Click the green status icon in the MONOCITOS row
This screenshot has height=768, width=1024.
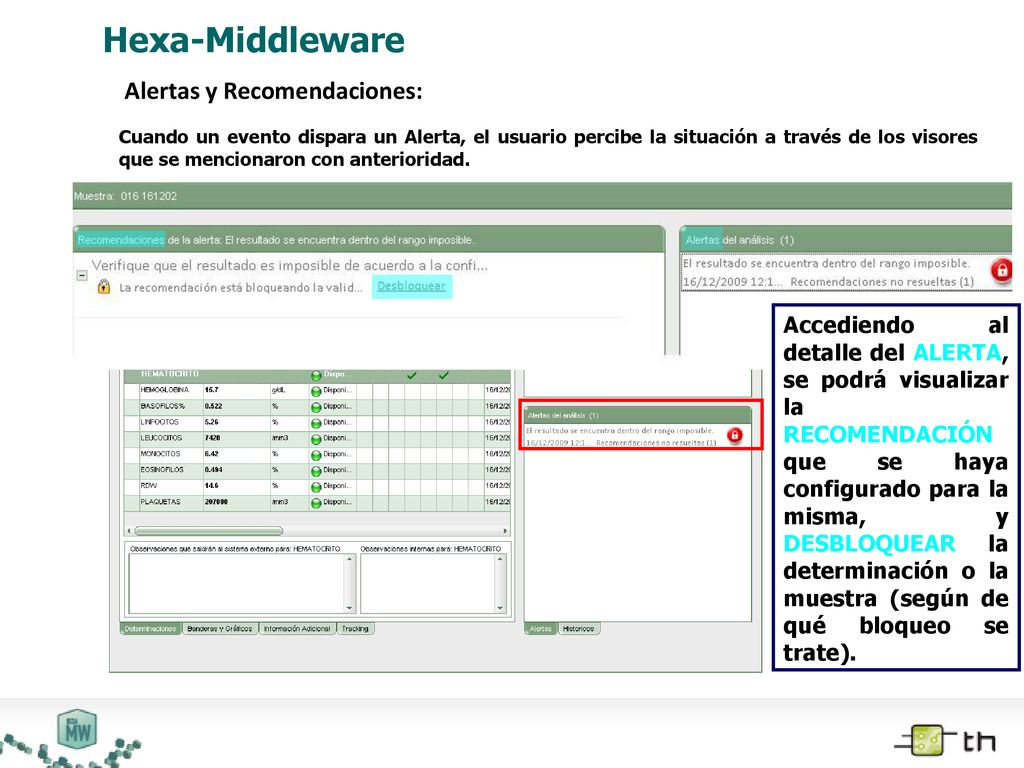click(x=316, y=455)
